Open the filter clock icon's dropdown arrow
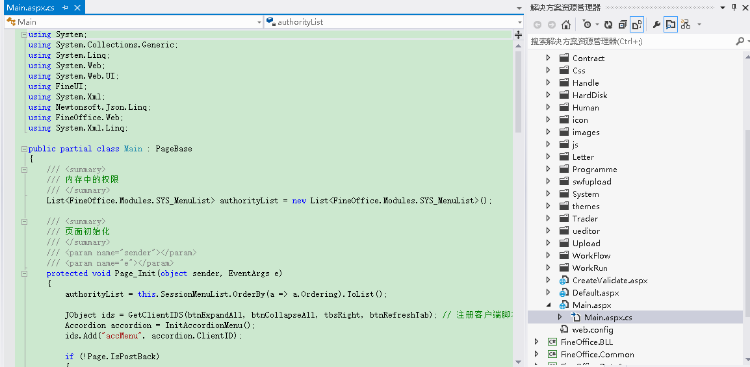The image size is (750, 367). point(597,24)
